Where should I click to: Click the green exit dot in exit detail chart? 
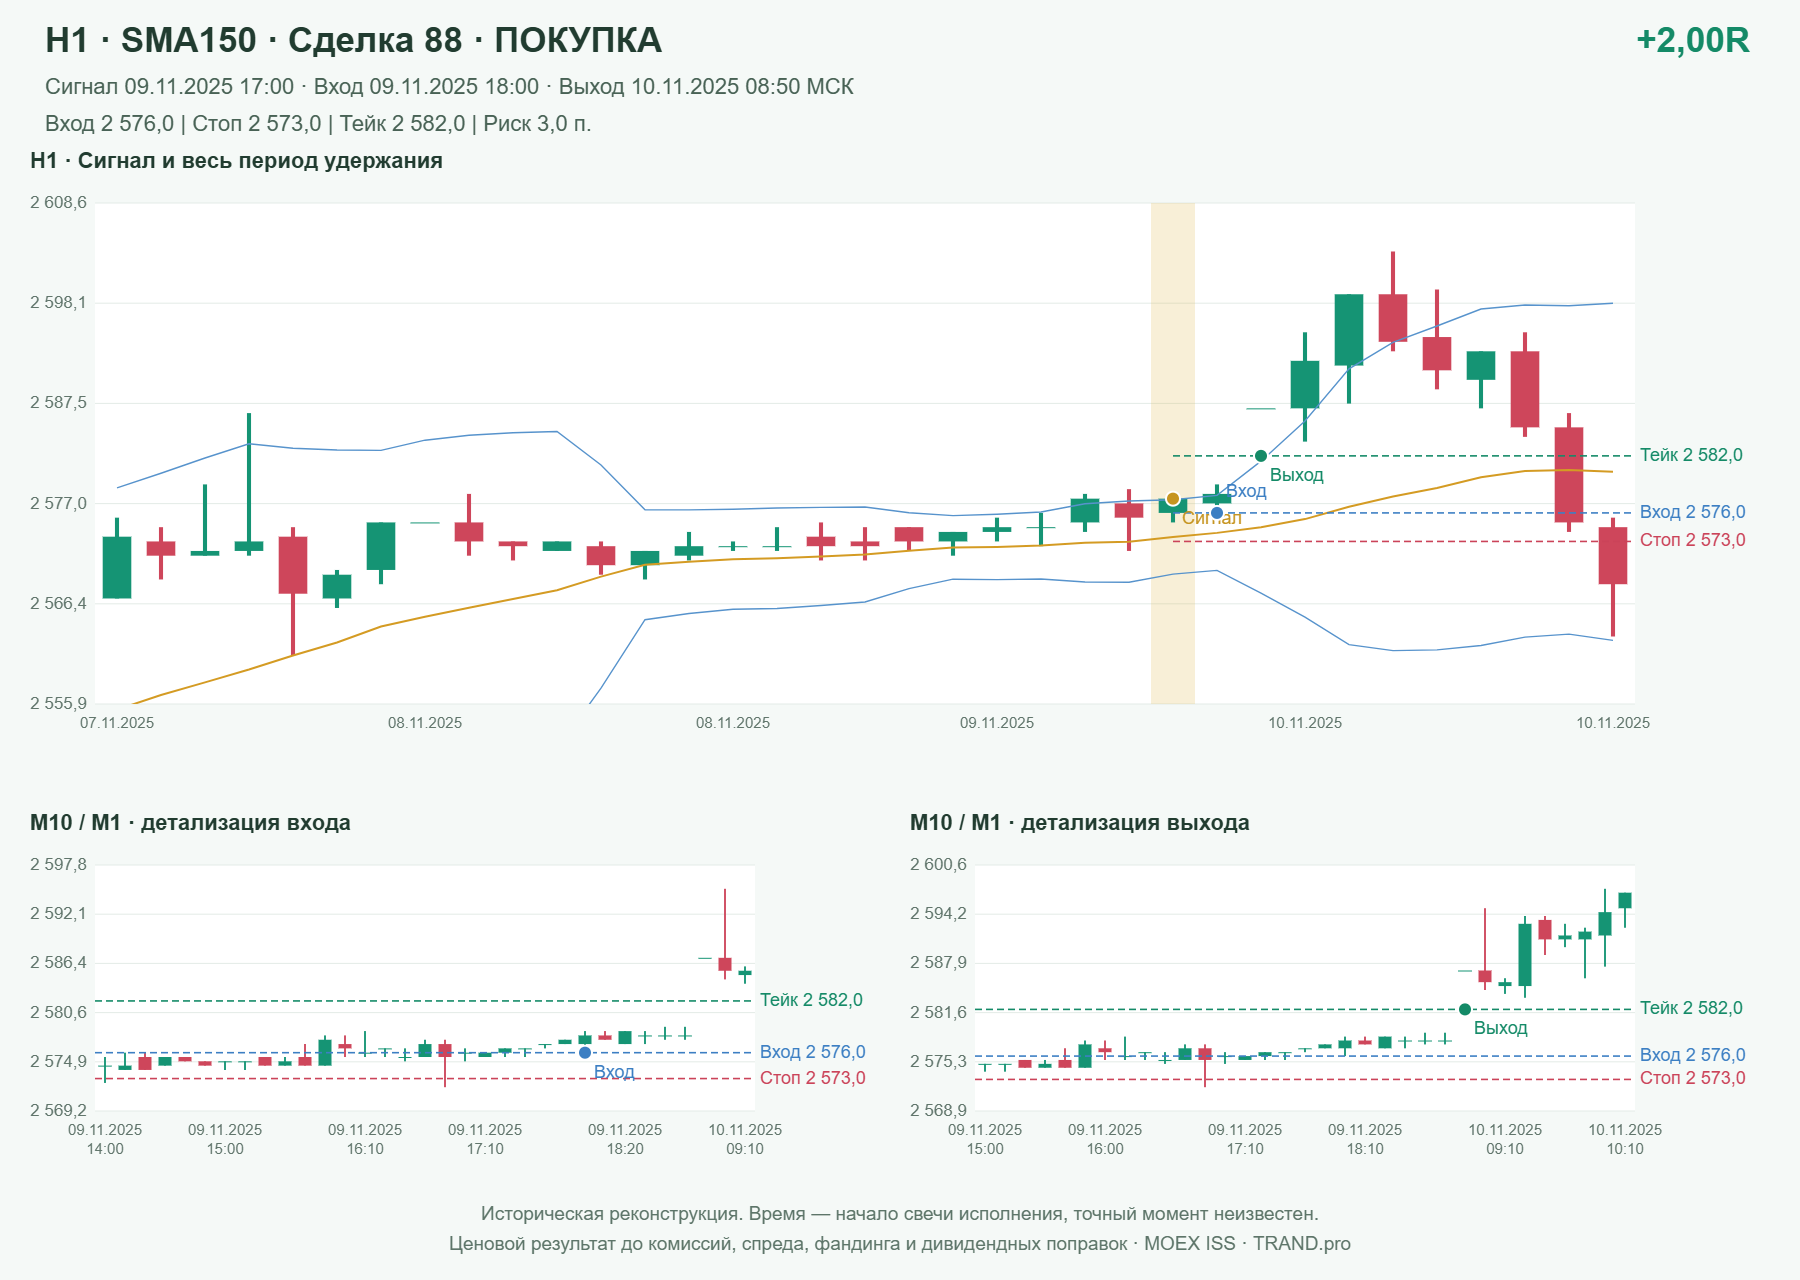click(1465, 1010)
